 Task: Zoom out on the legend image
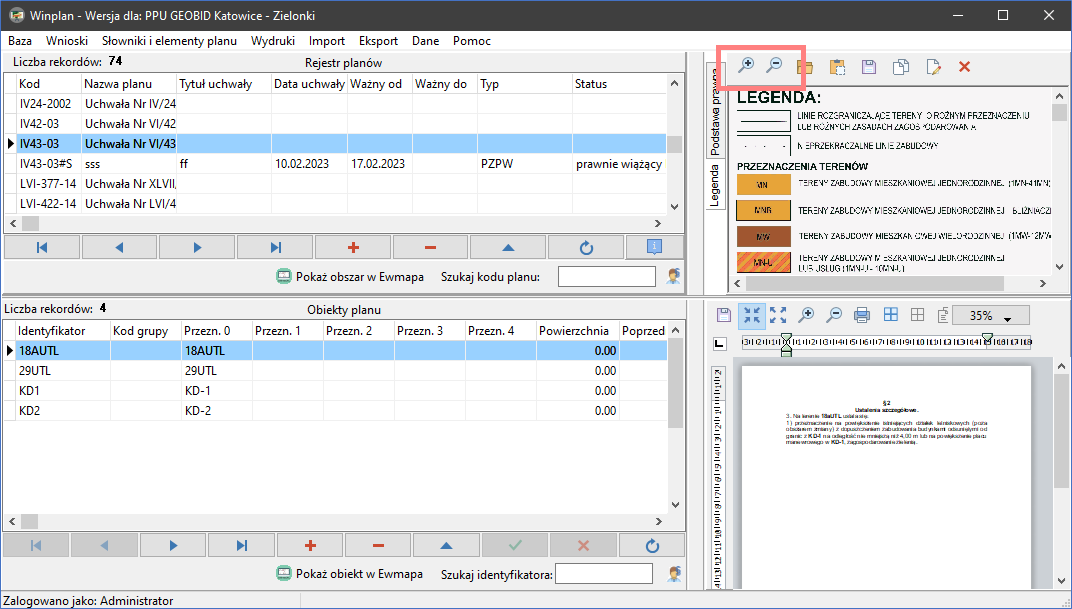(x=773, y=67)
